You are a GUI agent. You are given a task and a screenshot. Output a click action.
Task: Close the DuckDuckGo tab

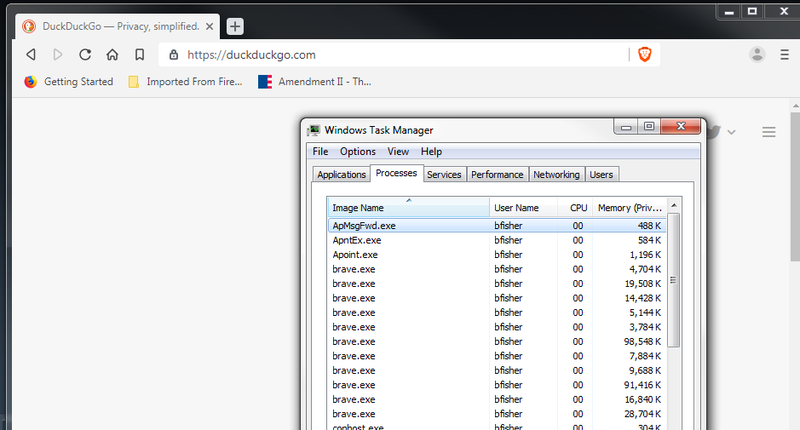(209, 27)
